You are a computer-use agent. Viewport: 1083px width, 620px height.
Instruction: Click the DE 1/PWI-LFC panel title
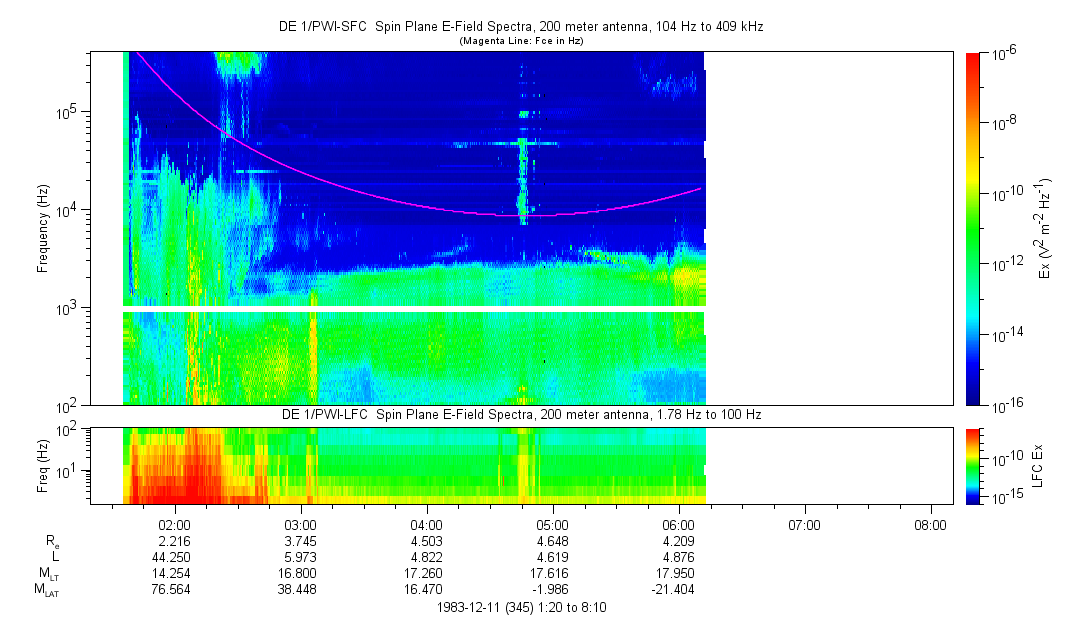(520, 414)
